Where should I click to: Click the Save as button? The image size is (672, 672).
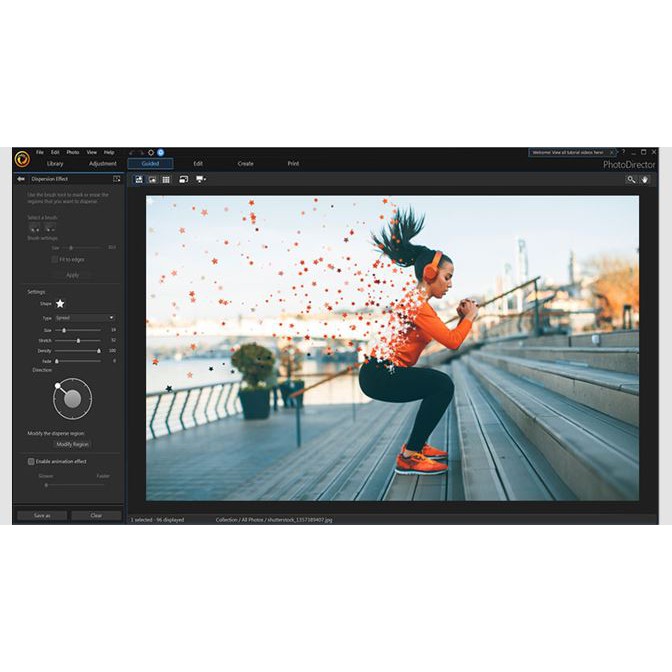pyautogui.click(x=42, y=516)
